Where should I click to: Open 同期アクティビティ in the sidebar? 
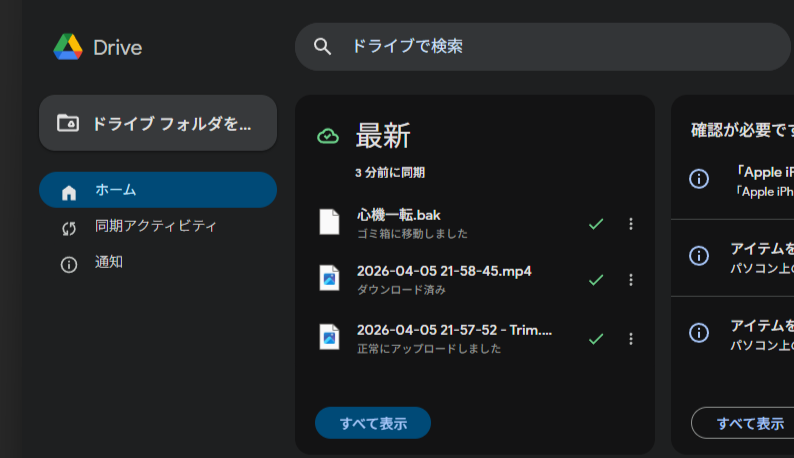click(x=158, y=226)
